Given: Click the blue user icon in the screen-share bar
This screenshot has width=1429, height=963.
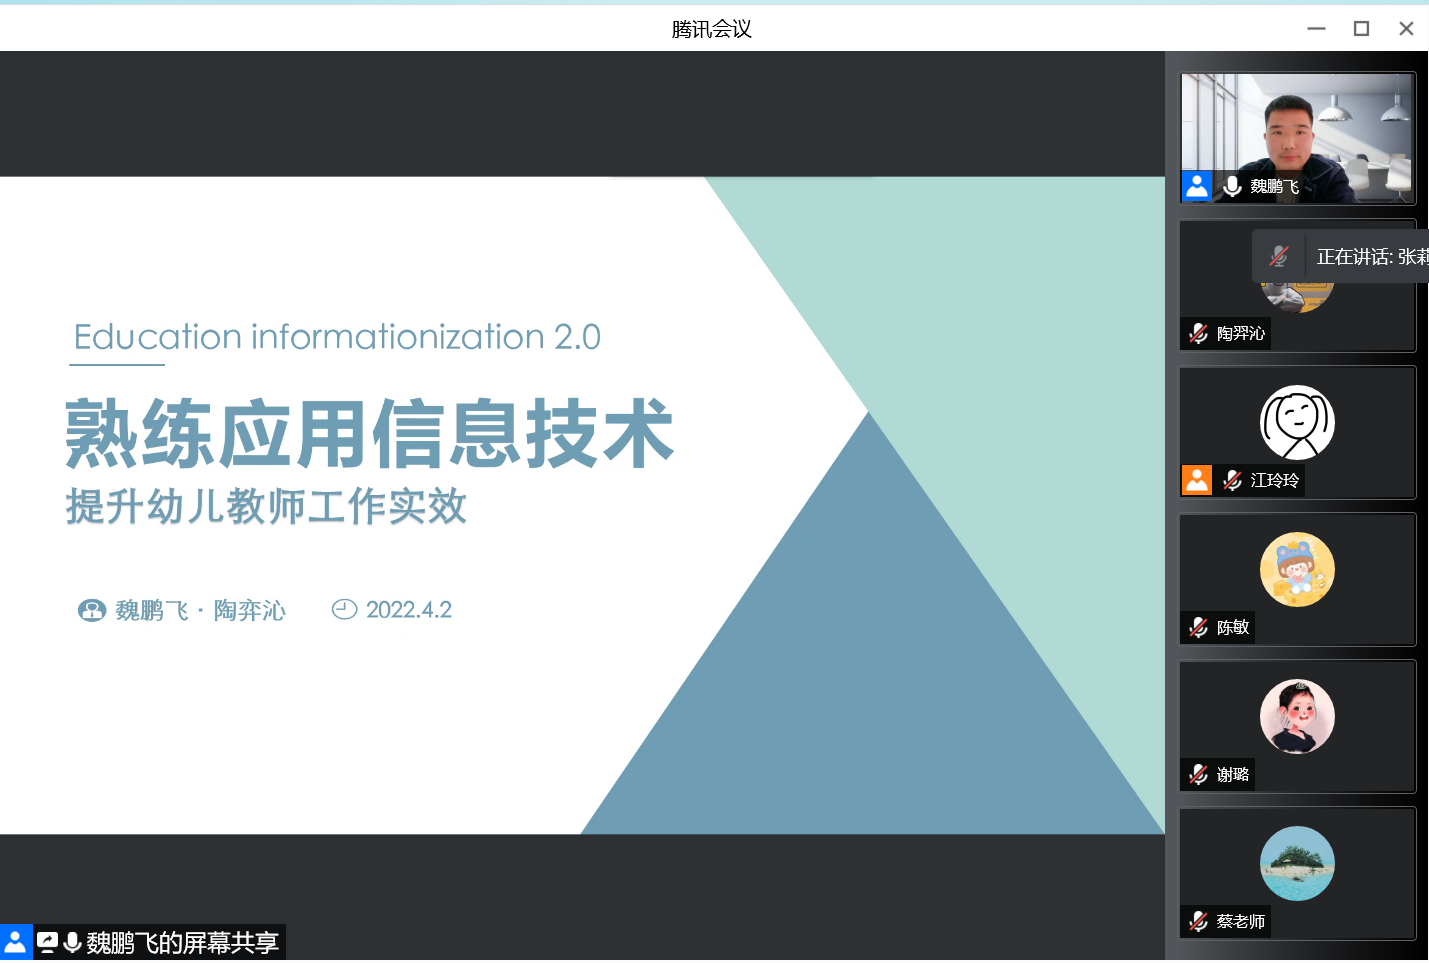Looking at the screenshot, I should (16, 942).
